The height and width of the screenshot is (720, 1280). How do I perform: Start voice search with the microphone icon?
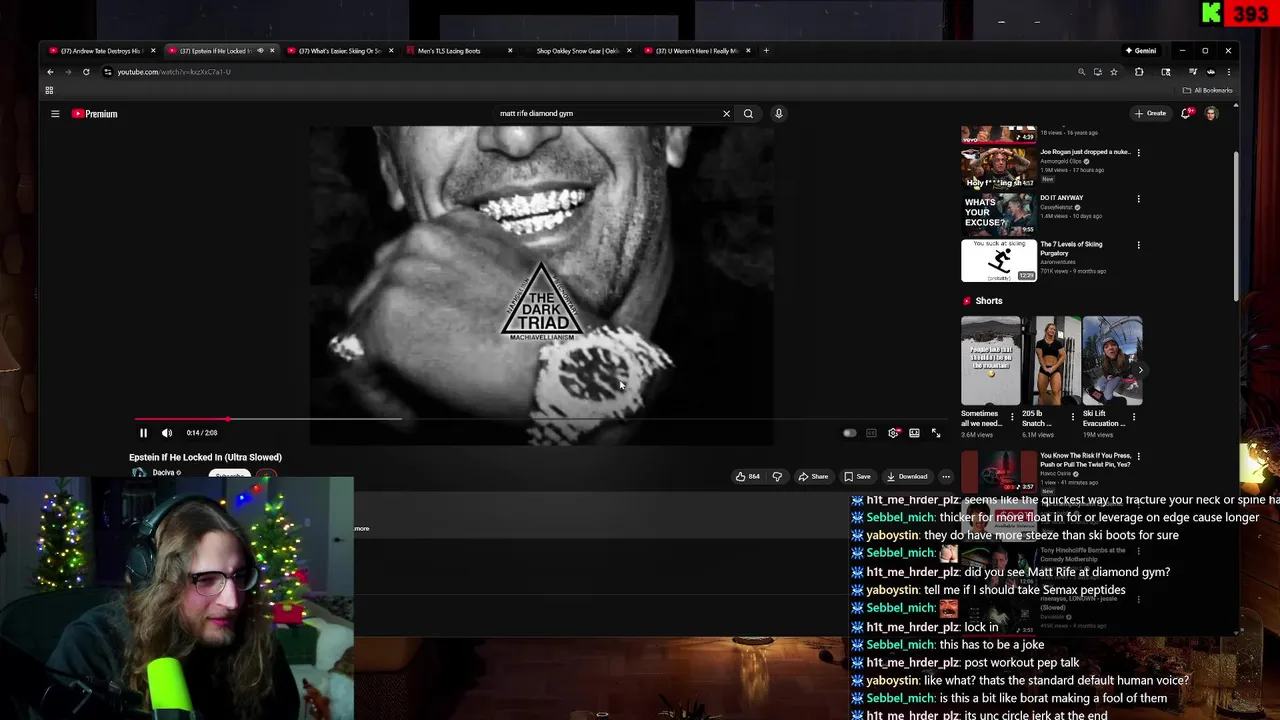pos(778,114)
